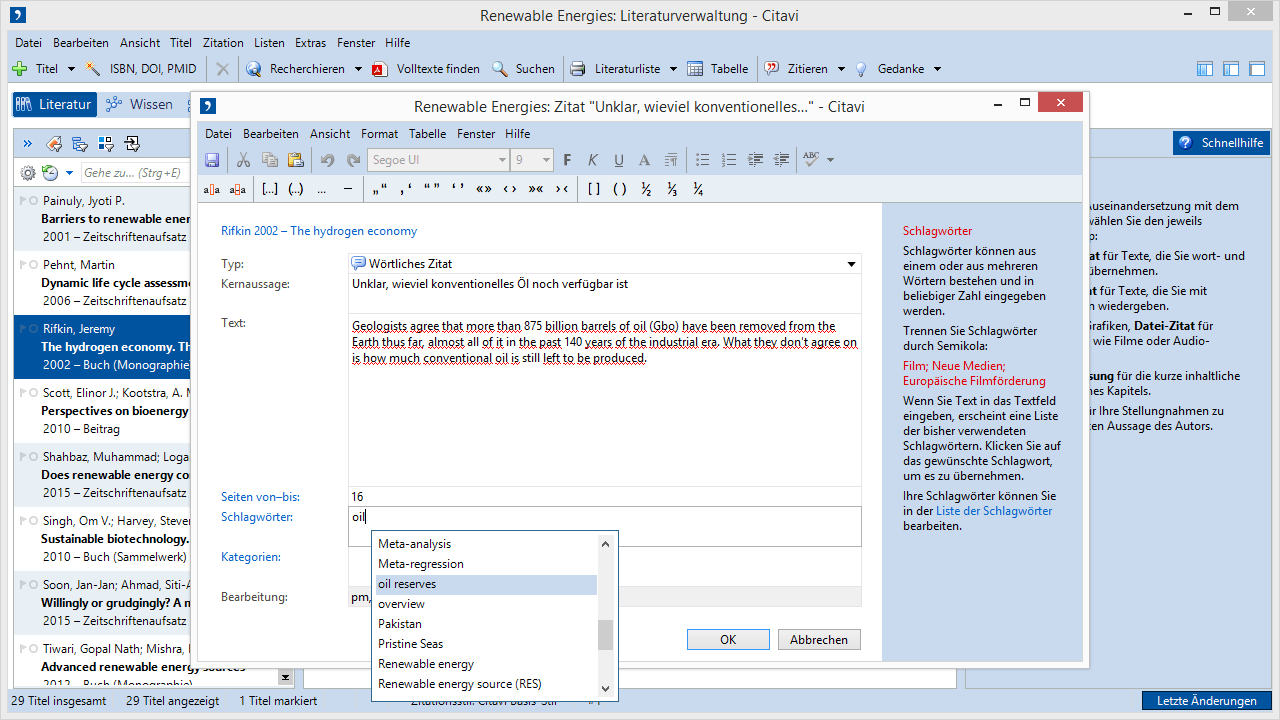Expand spell check options arrow
This screenshot has width=1280, height=720.
pyautogui.click(x=830, y=160)
